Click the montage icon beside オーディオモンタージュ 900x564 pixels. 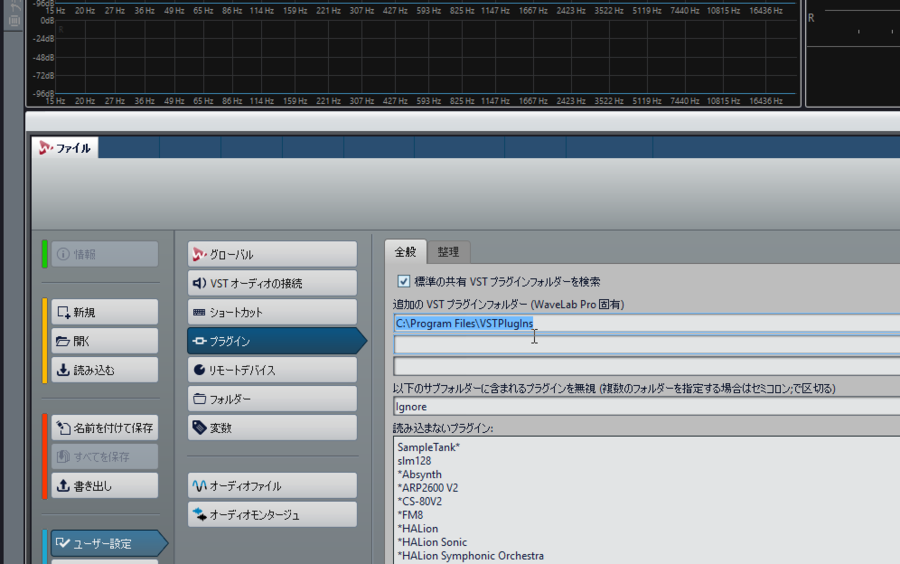pos(199,514)
